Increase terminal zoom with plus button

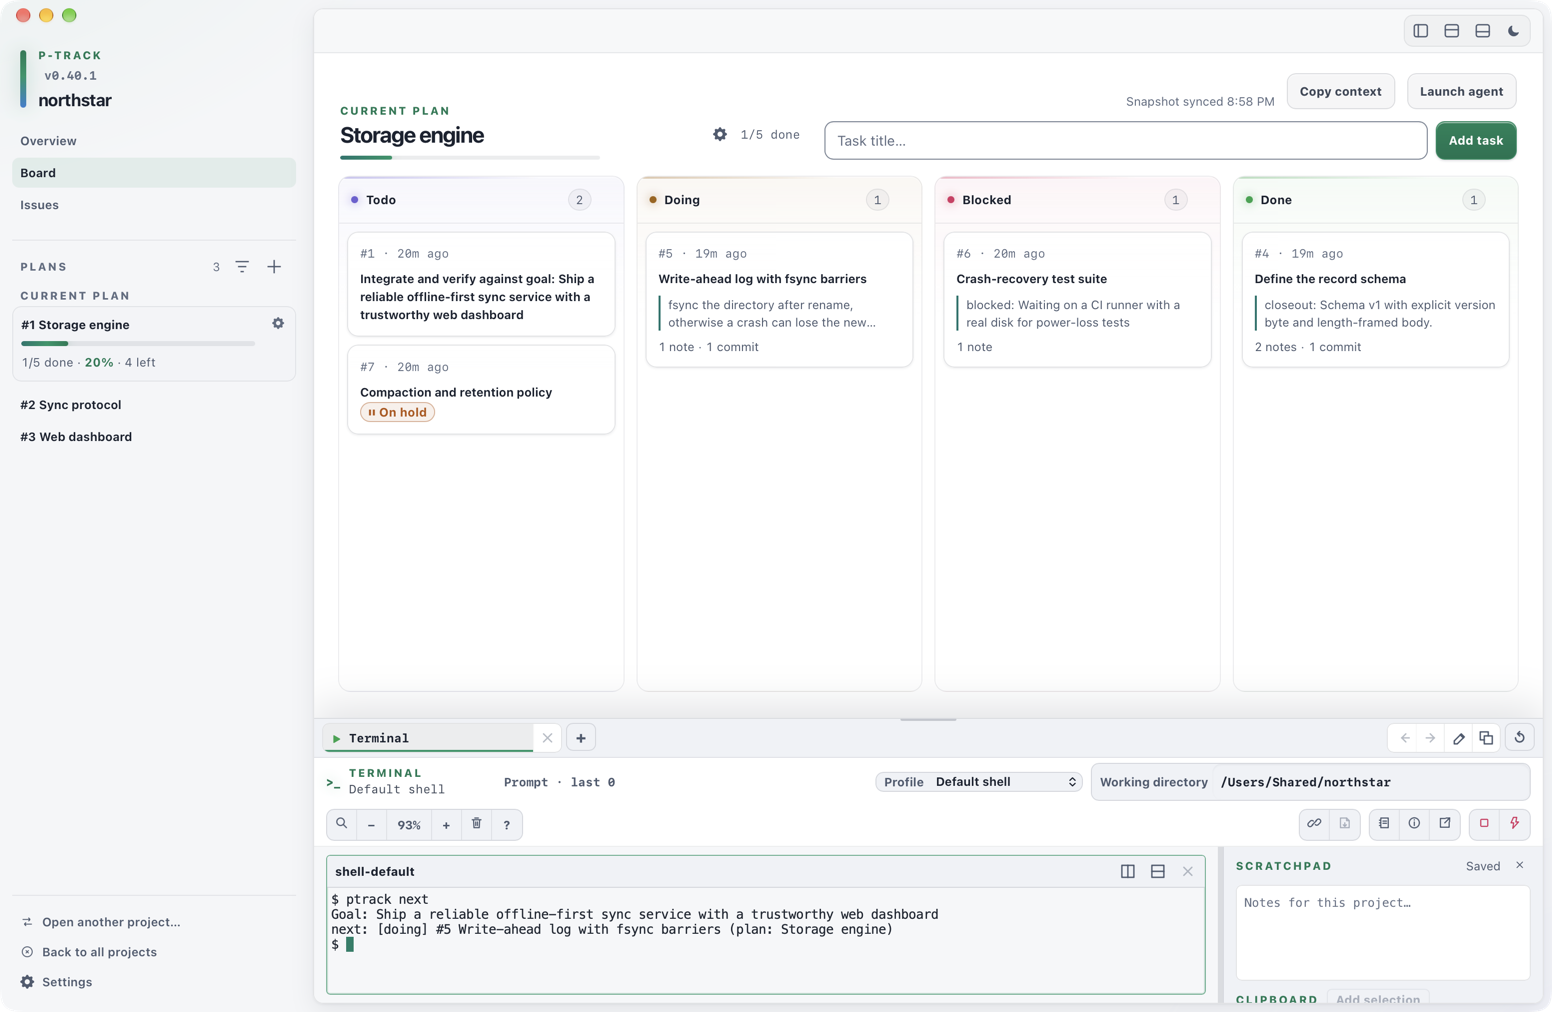[446, 825]
